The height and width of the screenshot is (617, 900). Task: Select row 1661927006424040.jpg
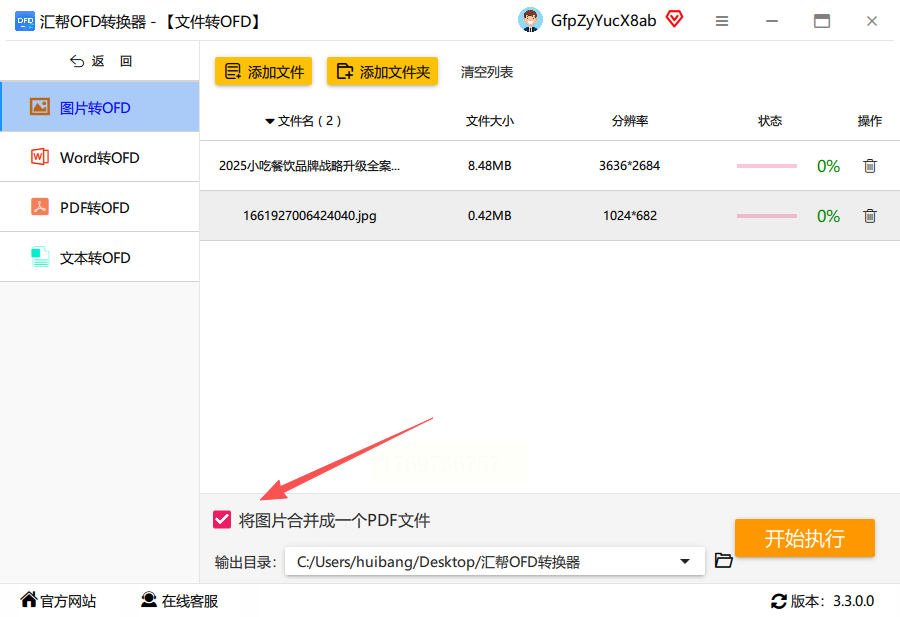(x=550, y=216)
